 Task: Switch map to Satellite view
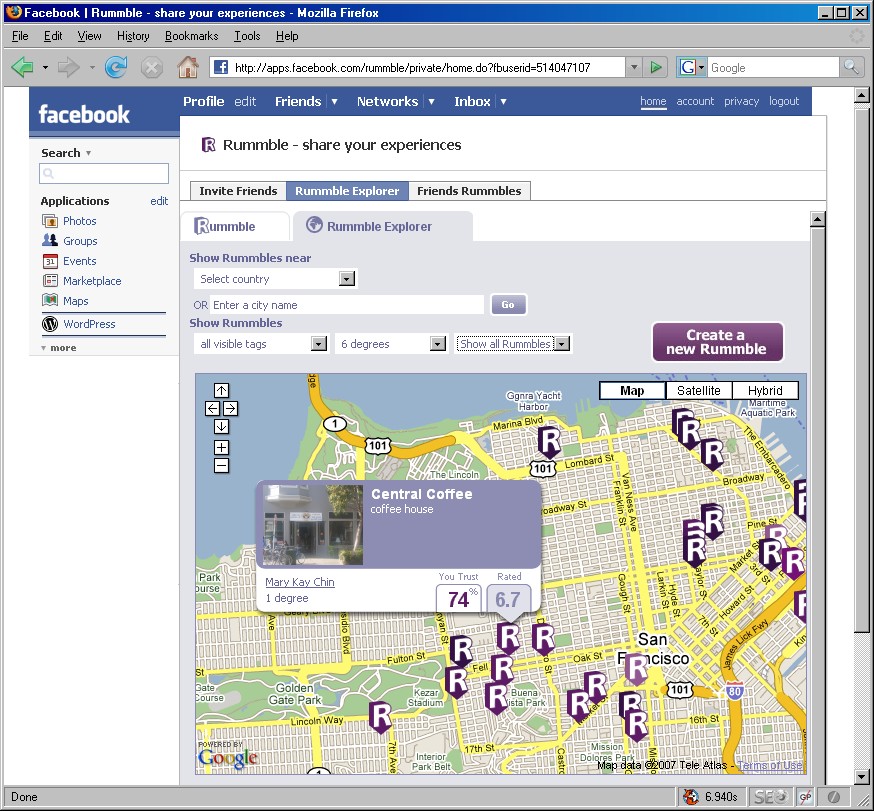click(x=698, y=391)
